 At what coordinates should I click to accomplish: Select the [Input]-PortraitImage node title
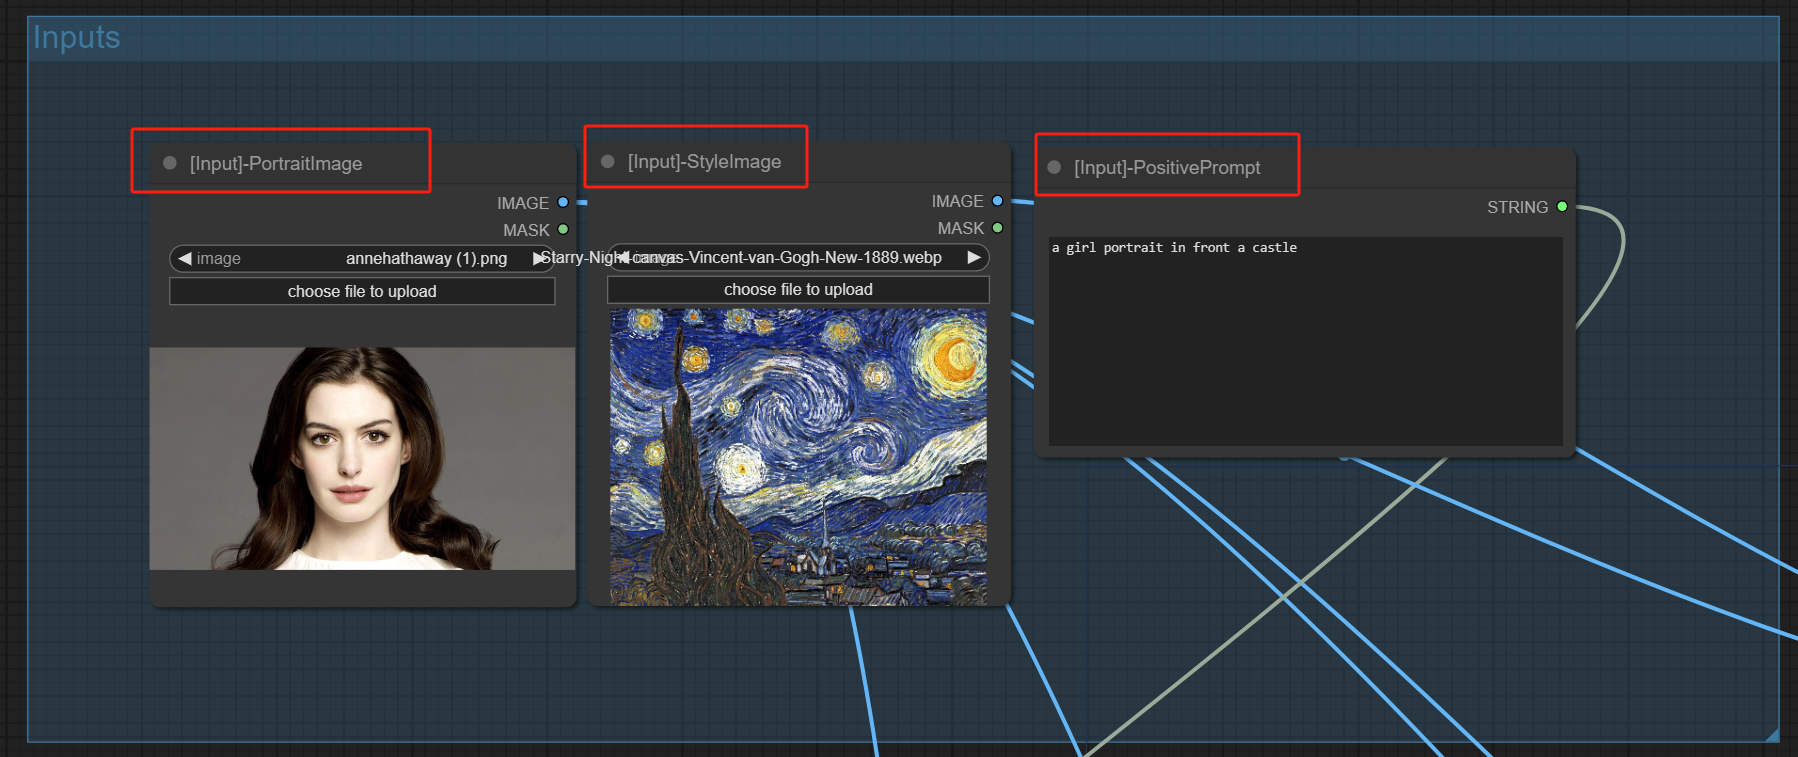[x=276, y=163]
